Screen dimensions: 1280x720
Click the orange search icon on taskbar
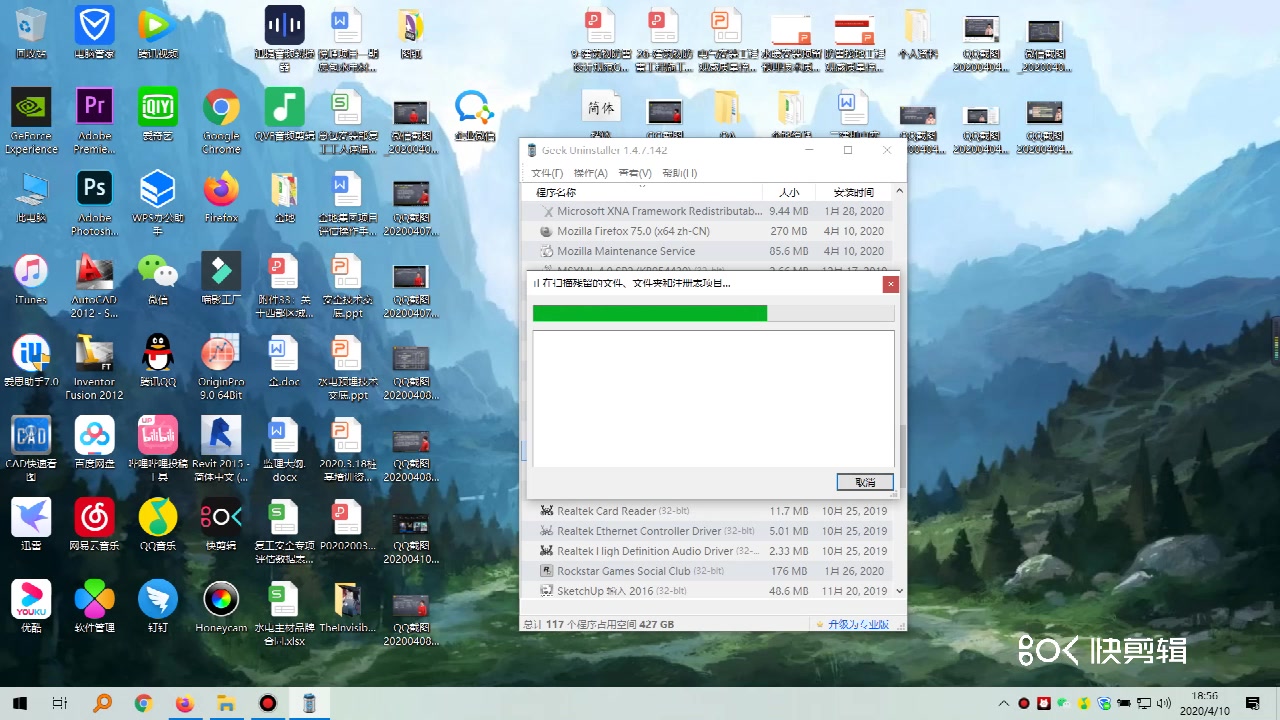click(x=102, y=703)
